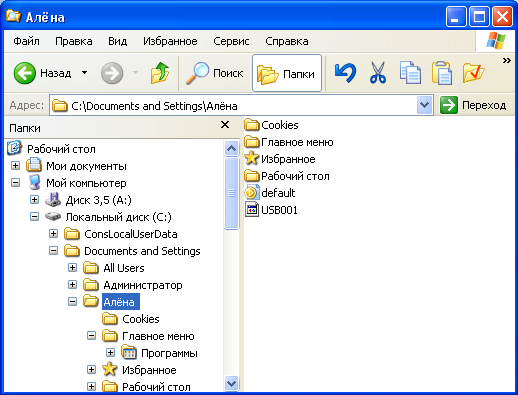Select Избранное star icon in tree

[110, 369]
